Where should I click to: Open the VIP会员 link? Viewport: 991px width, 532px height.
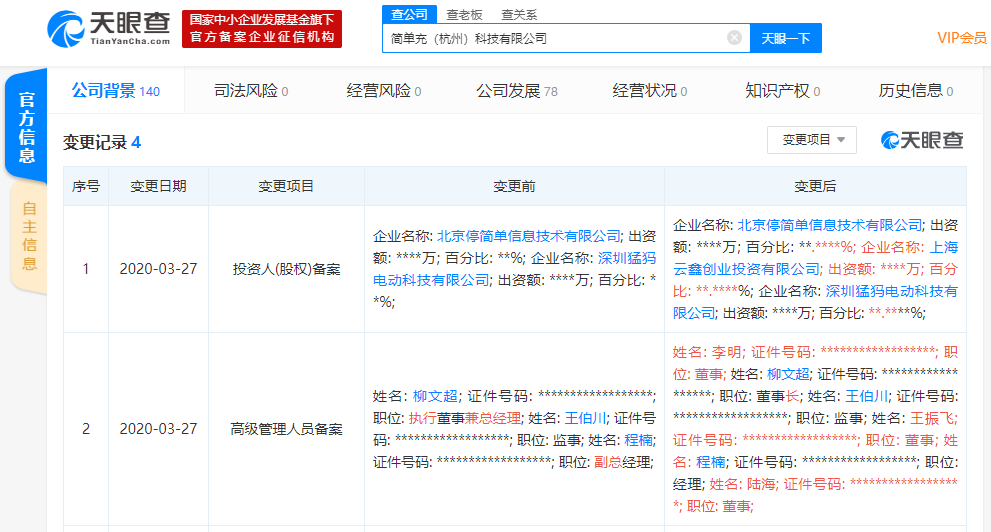click(x=962, y=38)
